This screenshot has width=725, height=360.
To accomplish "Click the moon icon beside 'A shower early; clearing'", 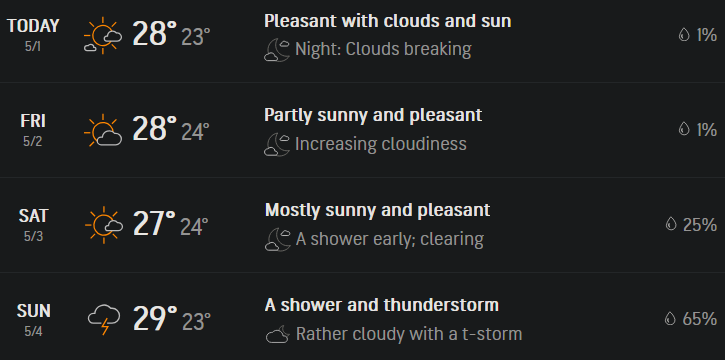I will click(278, 240).
